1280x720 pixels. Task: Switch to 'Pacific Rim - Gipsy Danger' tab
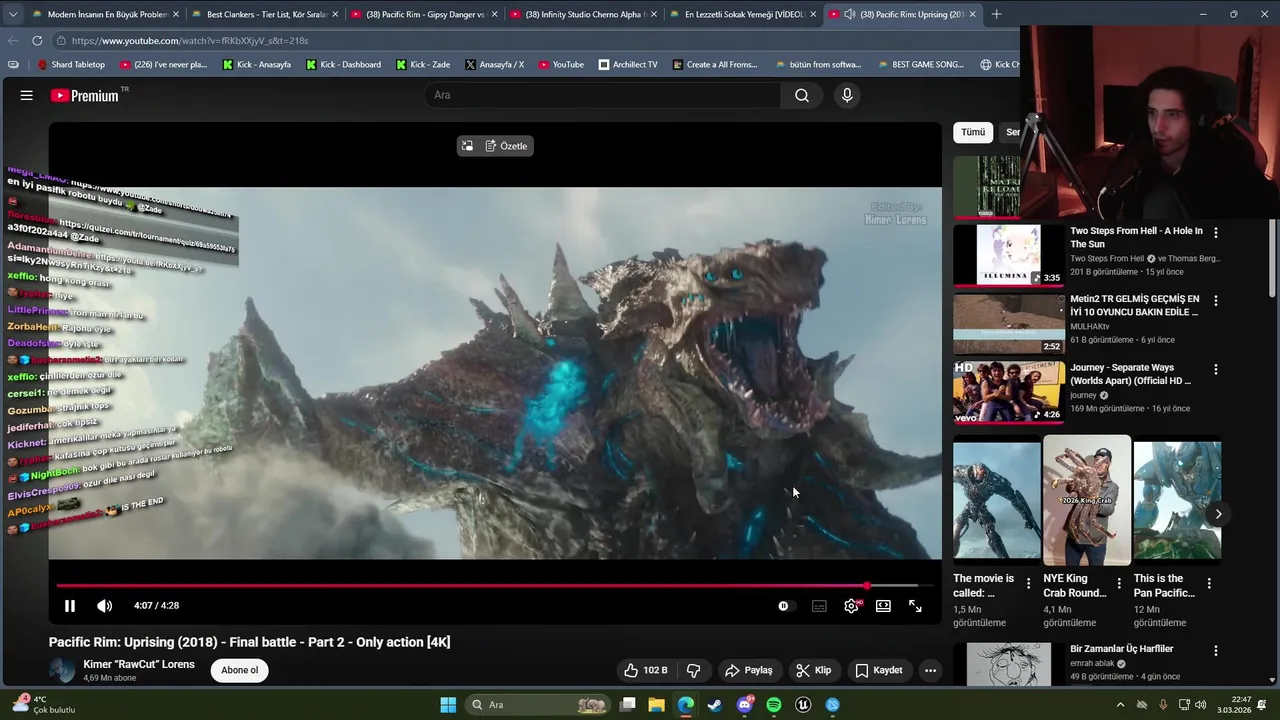point(424,14)
